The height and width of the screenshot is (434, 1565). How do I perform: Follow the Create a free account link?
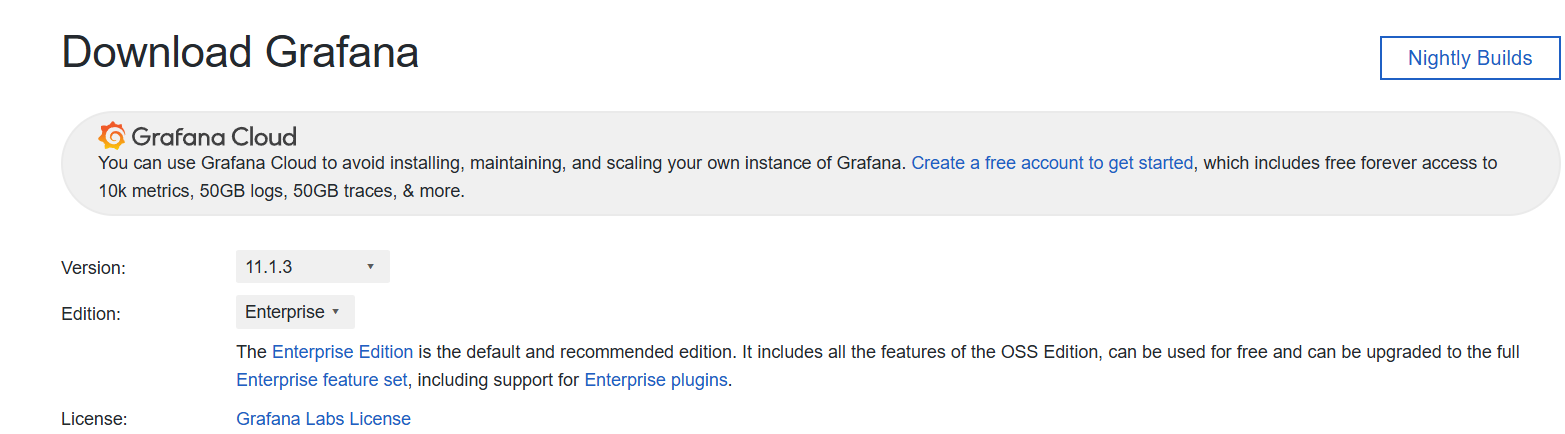1052,162
